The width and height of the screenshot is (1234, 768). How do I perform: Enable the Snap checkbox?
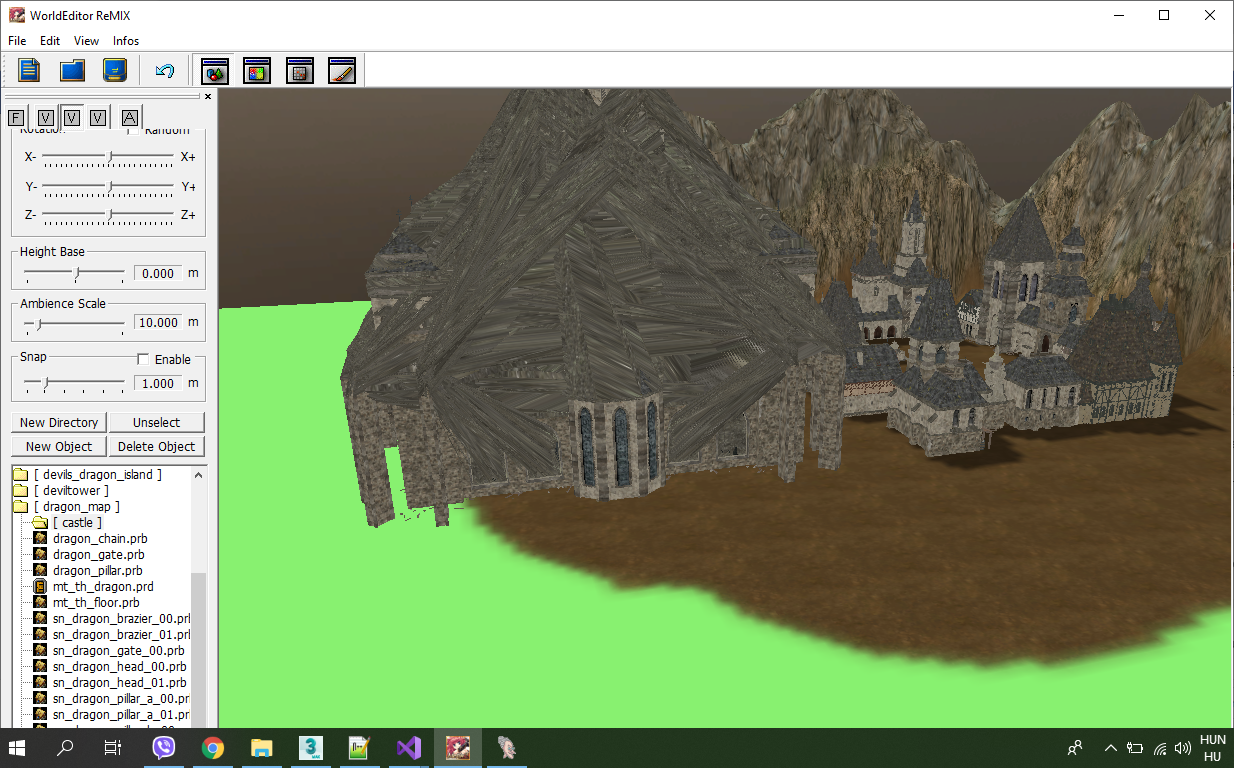(143, 359)
